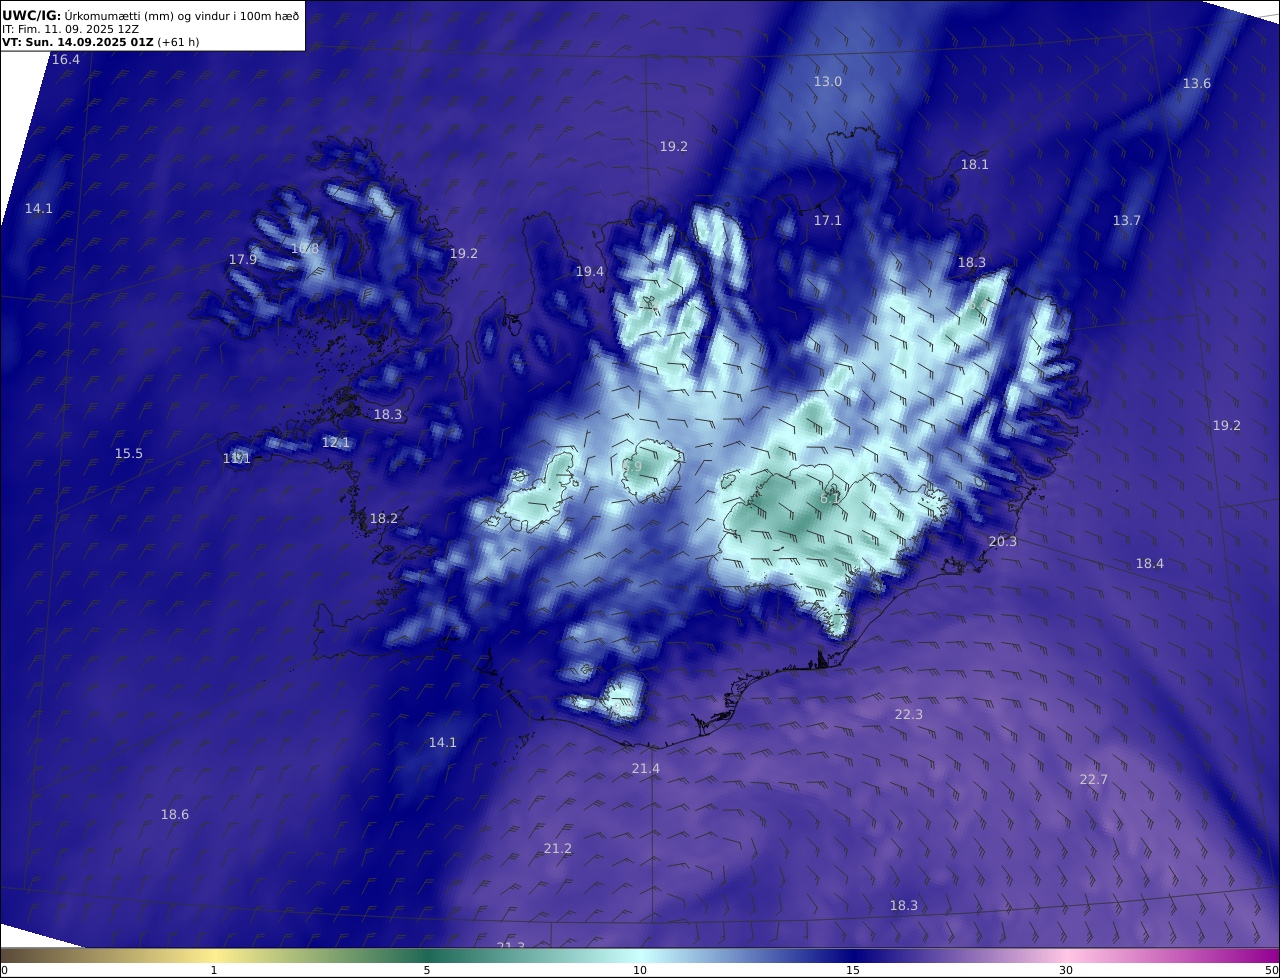
Task: Click the UWC/IG title label
Action: coord(32,16)
